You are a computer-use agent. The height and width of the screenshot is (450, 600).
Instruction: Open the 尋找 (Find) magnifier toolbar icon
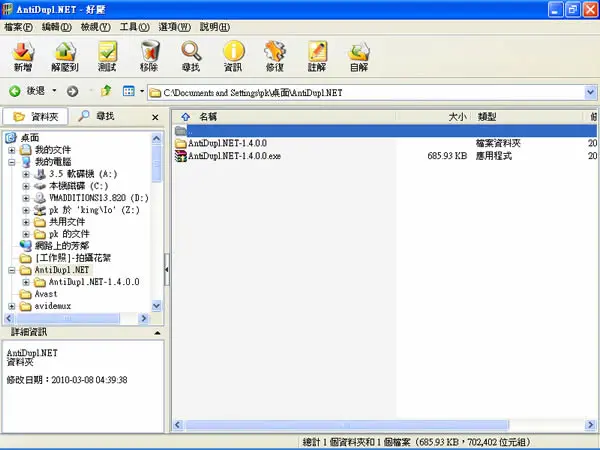[x=191, y=56]
